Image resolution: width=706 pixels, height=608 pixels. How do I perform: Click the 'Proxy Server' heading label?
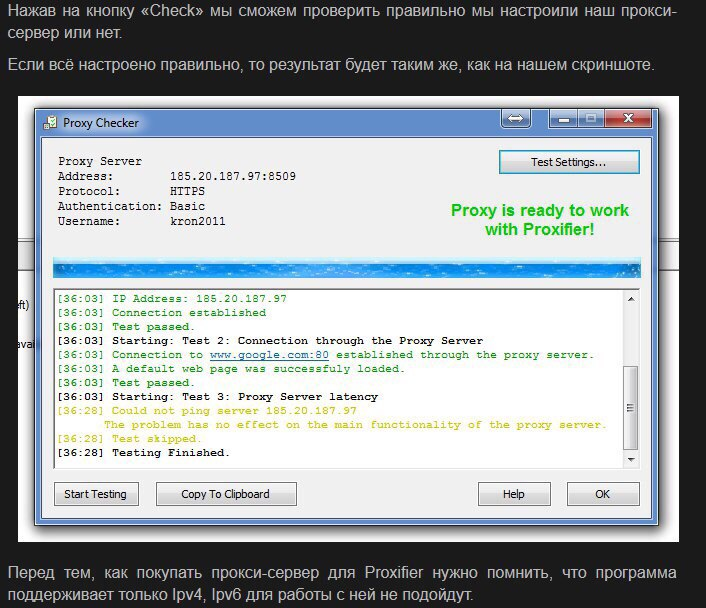(x=100, y=161)
